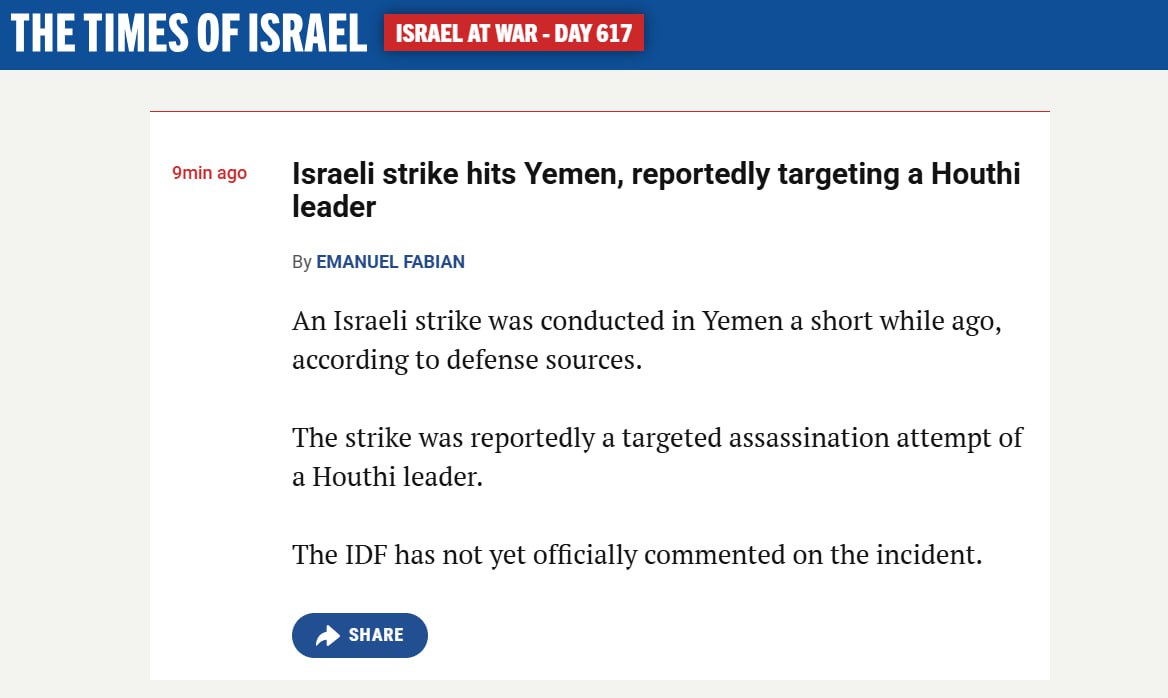Image resolution: width=1168 pixels, height=698 pixels.
Task: Open the Israeli strike hits Yemen headline
Action: 656,190
